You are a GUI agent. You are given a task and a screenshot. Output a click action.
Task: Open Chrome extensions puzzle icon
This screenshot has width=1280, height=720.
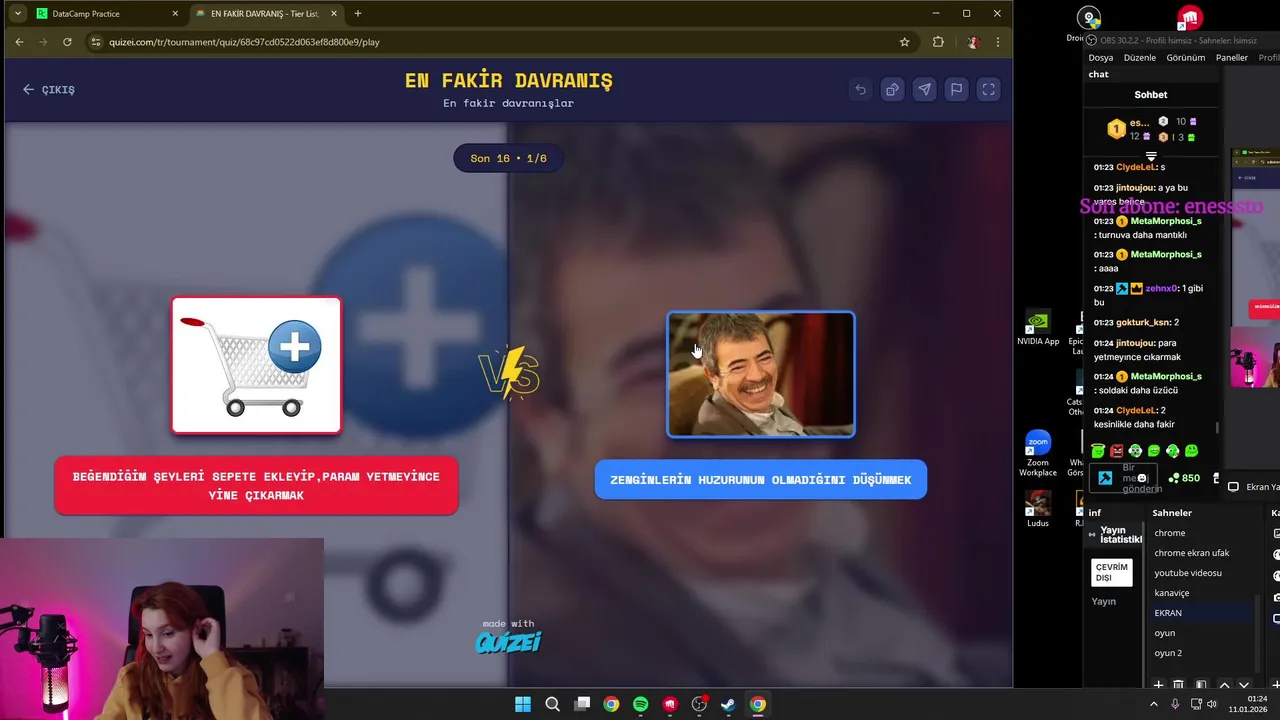(x=938, y=42)
